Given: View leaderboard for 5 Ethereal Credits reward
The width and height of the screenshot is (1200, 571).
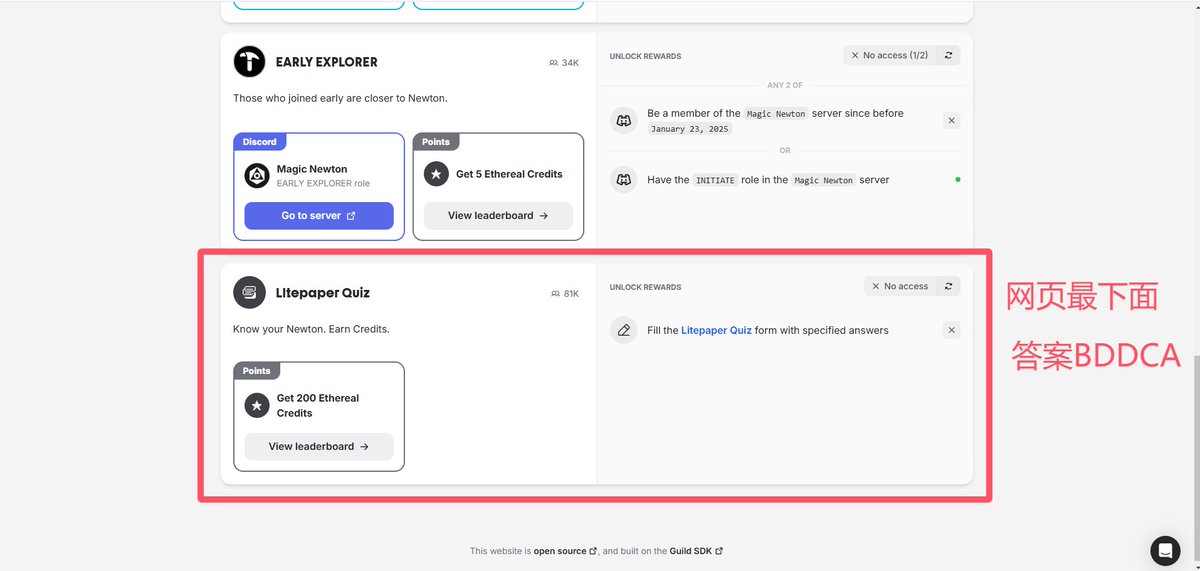Looking at the screenshot, I should coord(498,215).
